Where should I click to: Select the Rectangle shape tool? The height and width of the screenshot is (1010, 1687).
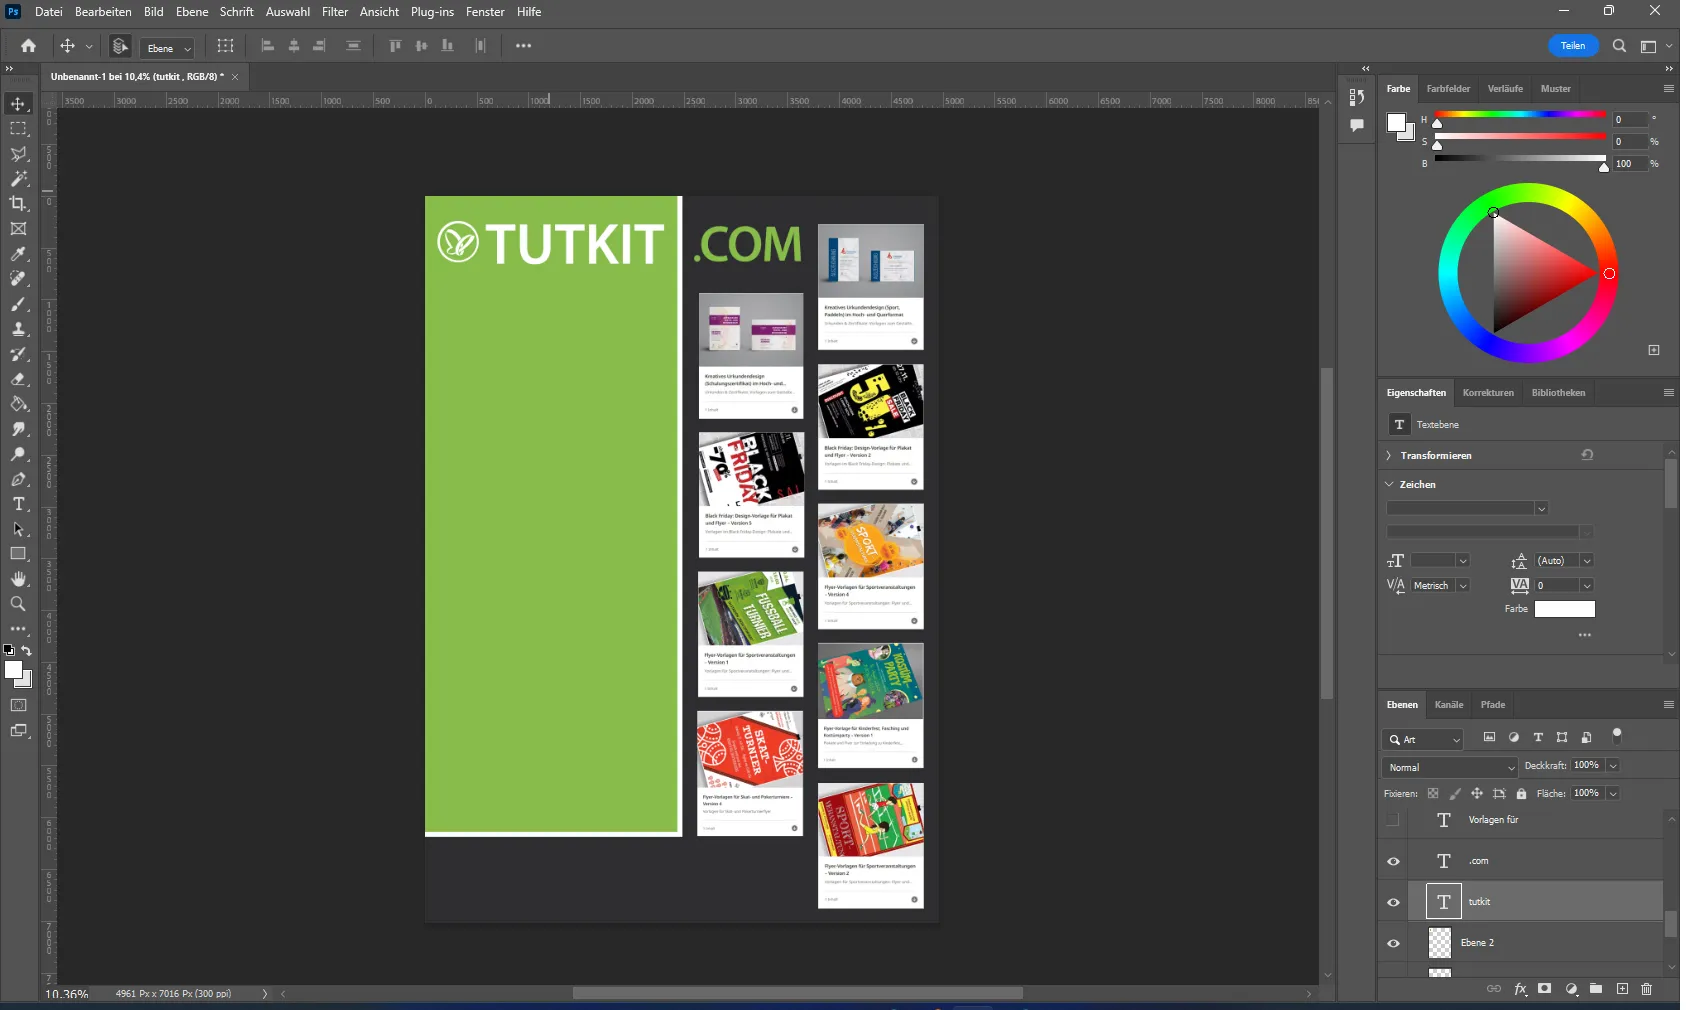click(18, 554)
